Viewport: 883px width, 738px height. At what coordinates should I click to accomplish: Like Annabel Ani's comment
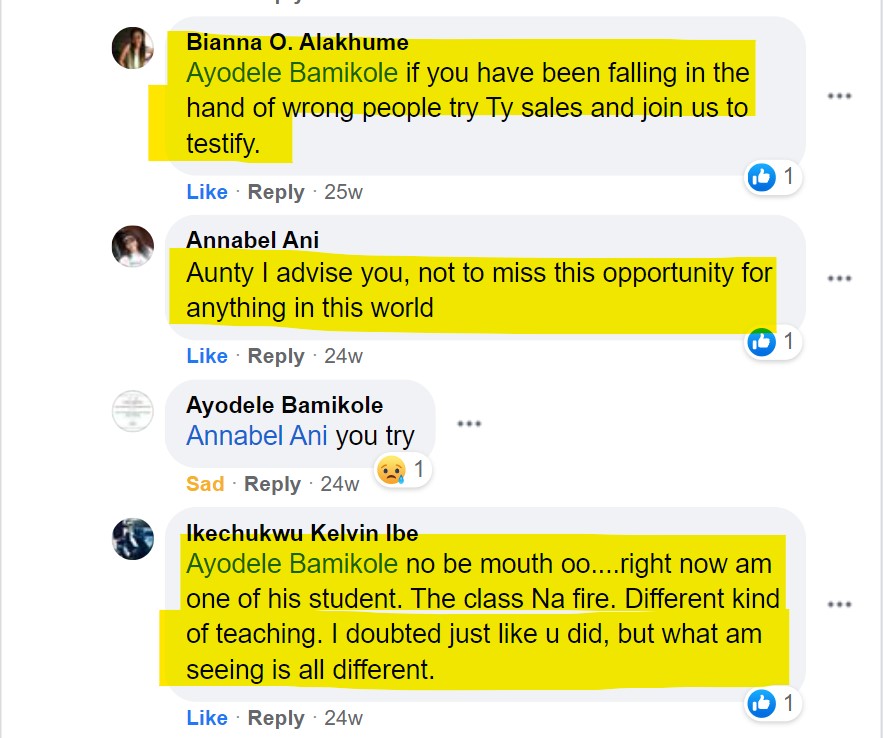pos(207,356)
